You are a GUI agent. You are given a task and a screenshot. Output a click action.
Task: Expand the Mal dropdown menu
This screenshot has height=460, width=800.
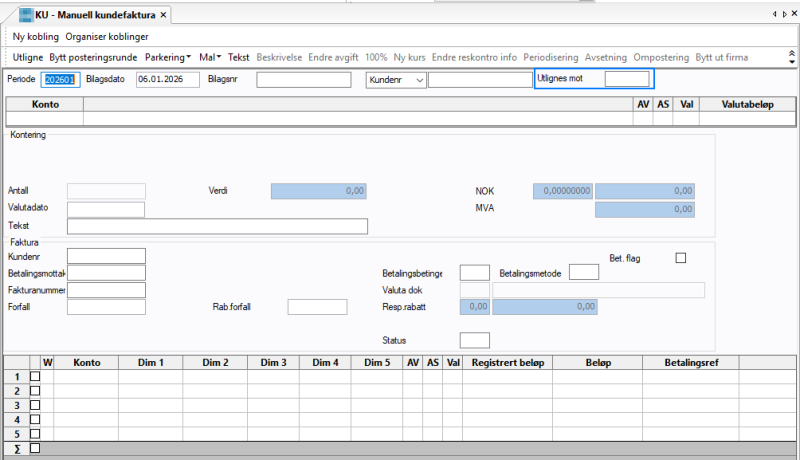[210, 57]
